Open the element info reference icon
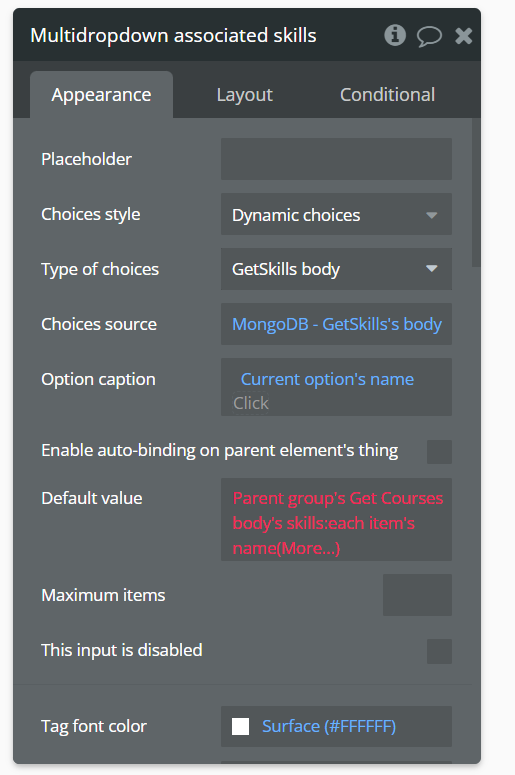This screenshot has width=515, height=775. tap(395, 36)
